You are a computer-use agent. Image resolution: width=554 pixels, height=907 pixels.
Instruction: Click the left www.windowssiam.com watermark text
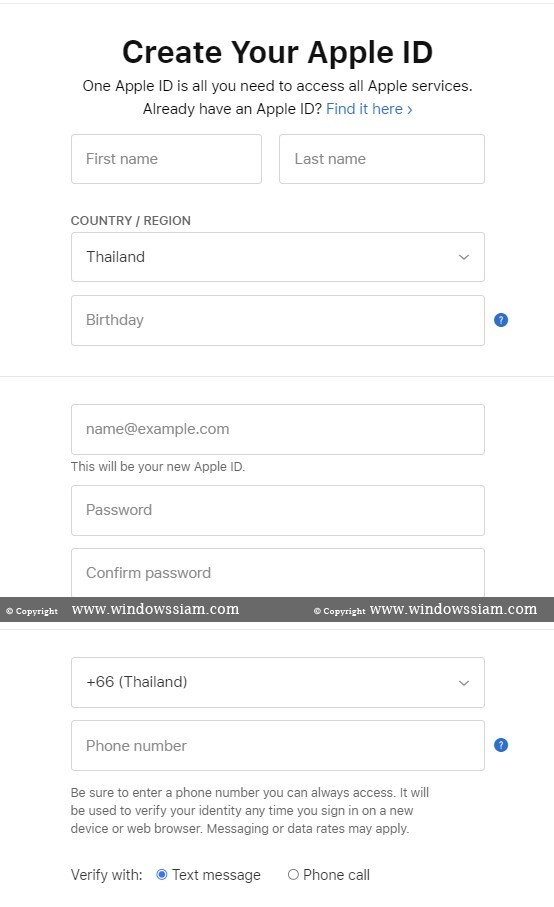pos(155,609)
